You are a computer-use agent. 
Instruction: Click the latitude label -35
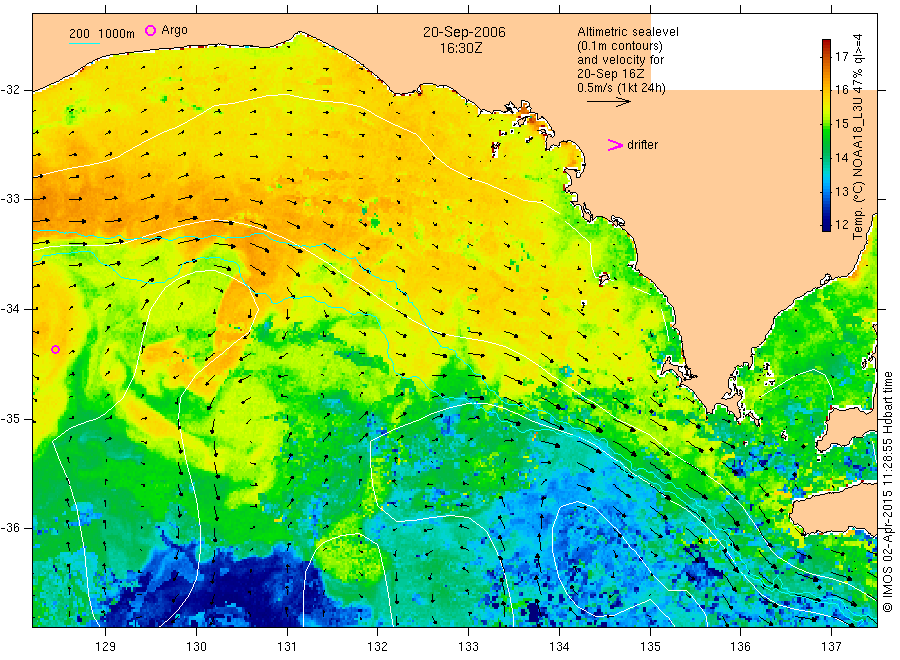pos(10,419)
